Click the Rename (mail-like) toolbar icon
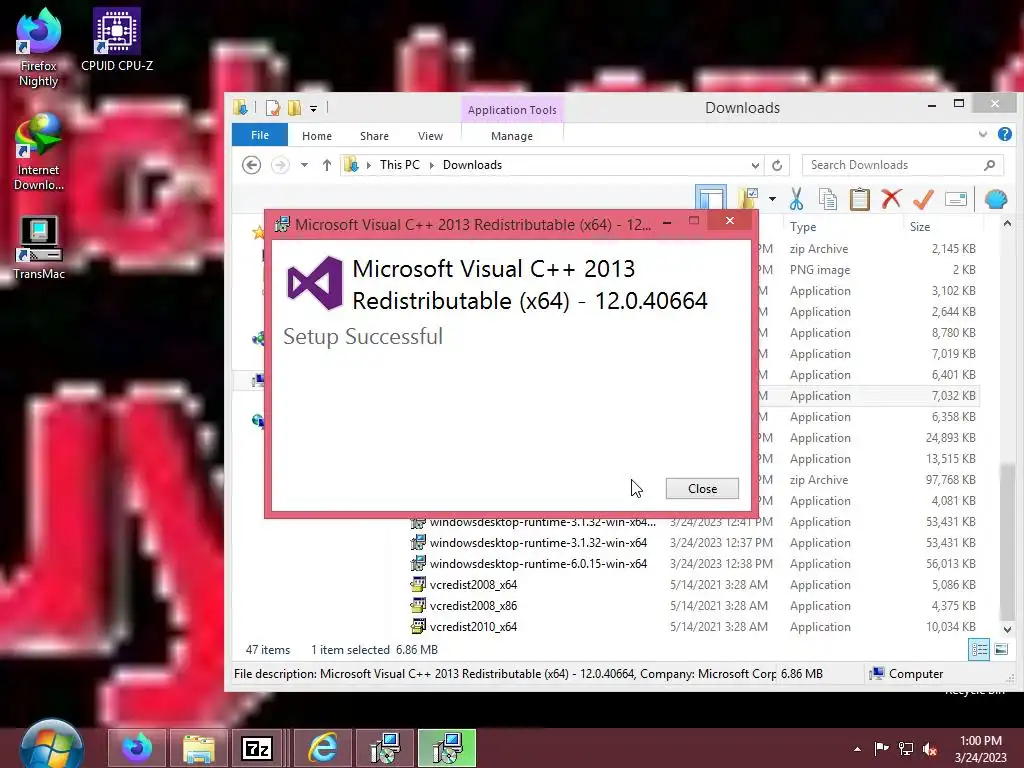 click(x=955, y=199)
